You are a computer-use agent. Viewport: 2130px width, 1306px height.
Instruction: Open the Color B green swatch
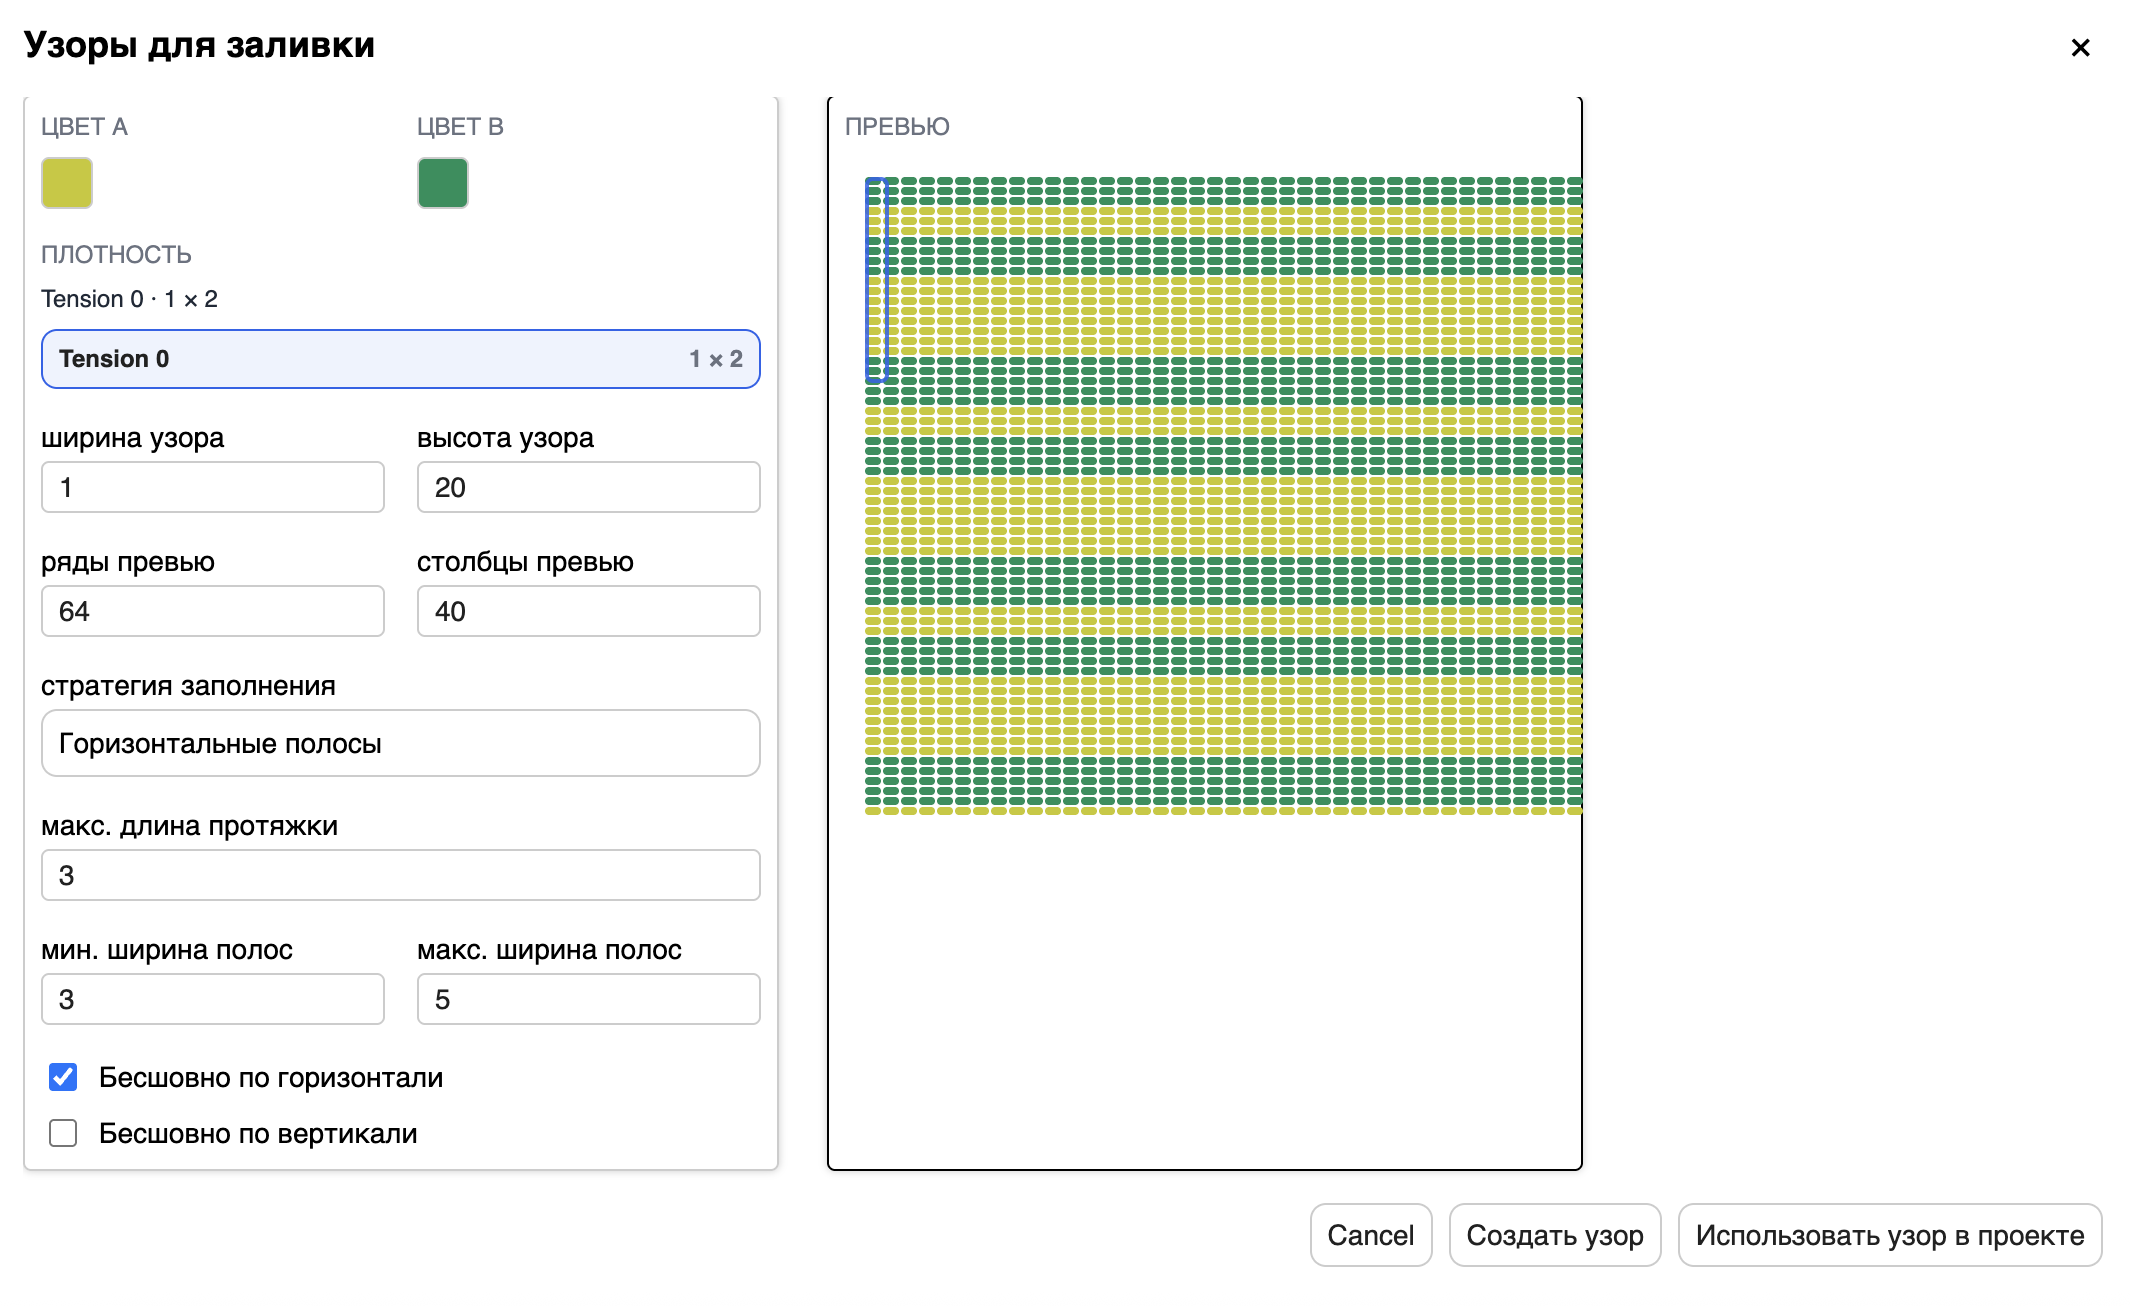[x=443, y=183]
